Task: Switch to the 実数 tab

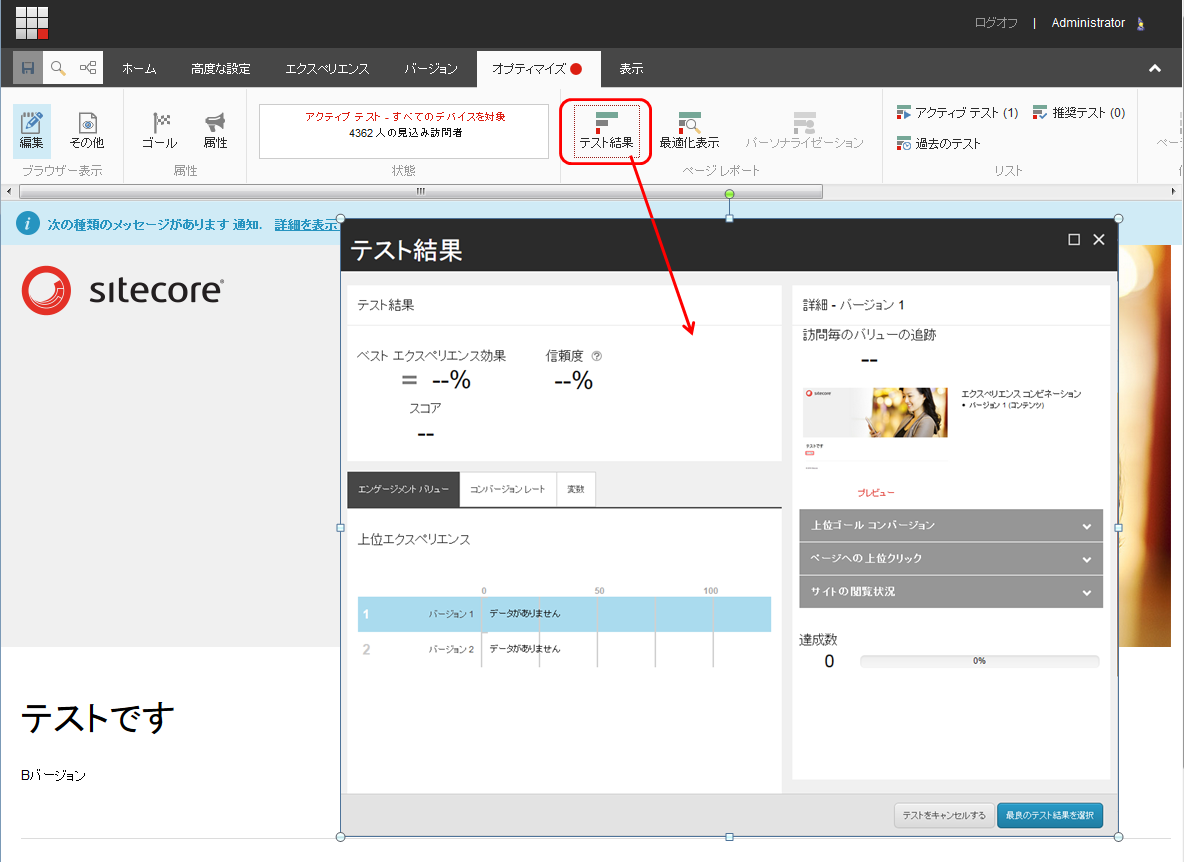Action: coord(575,489)
